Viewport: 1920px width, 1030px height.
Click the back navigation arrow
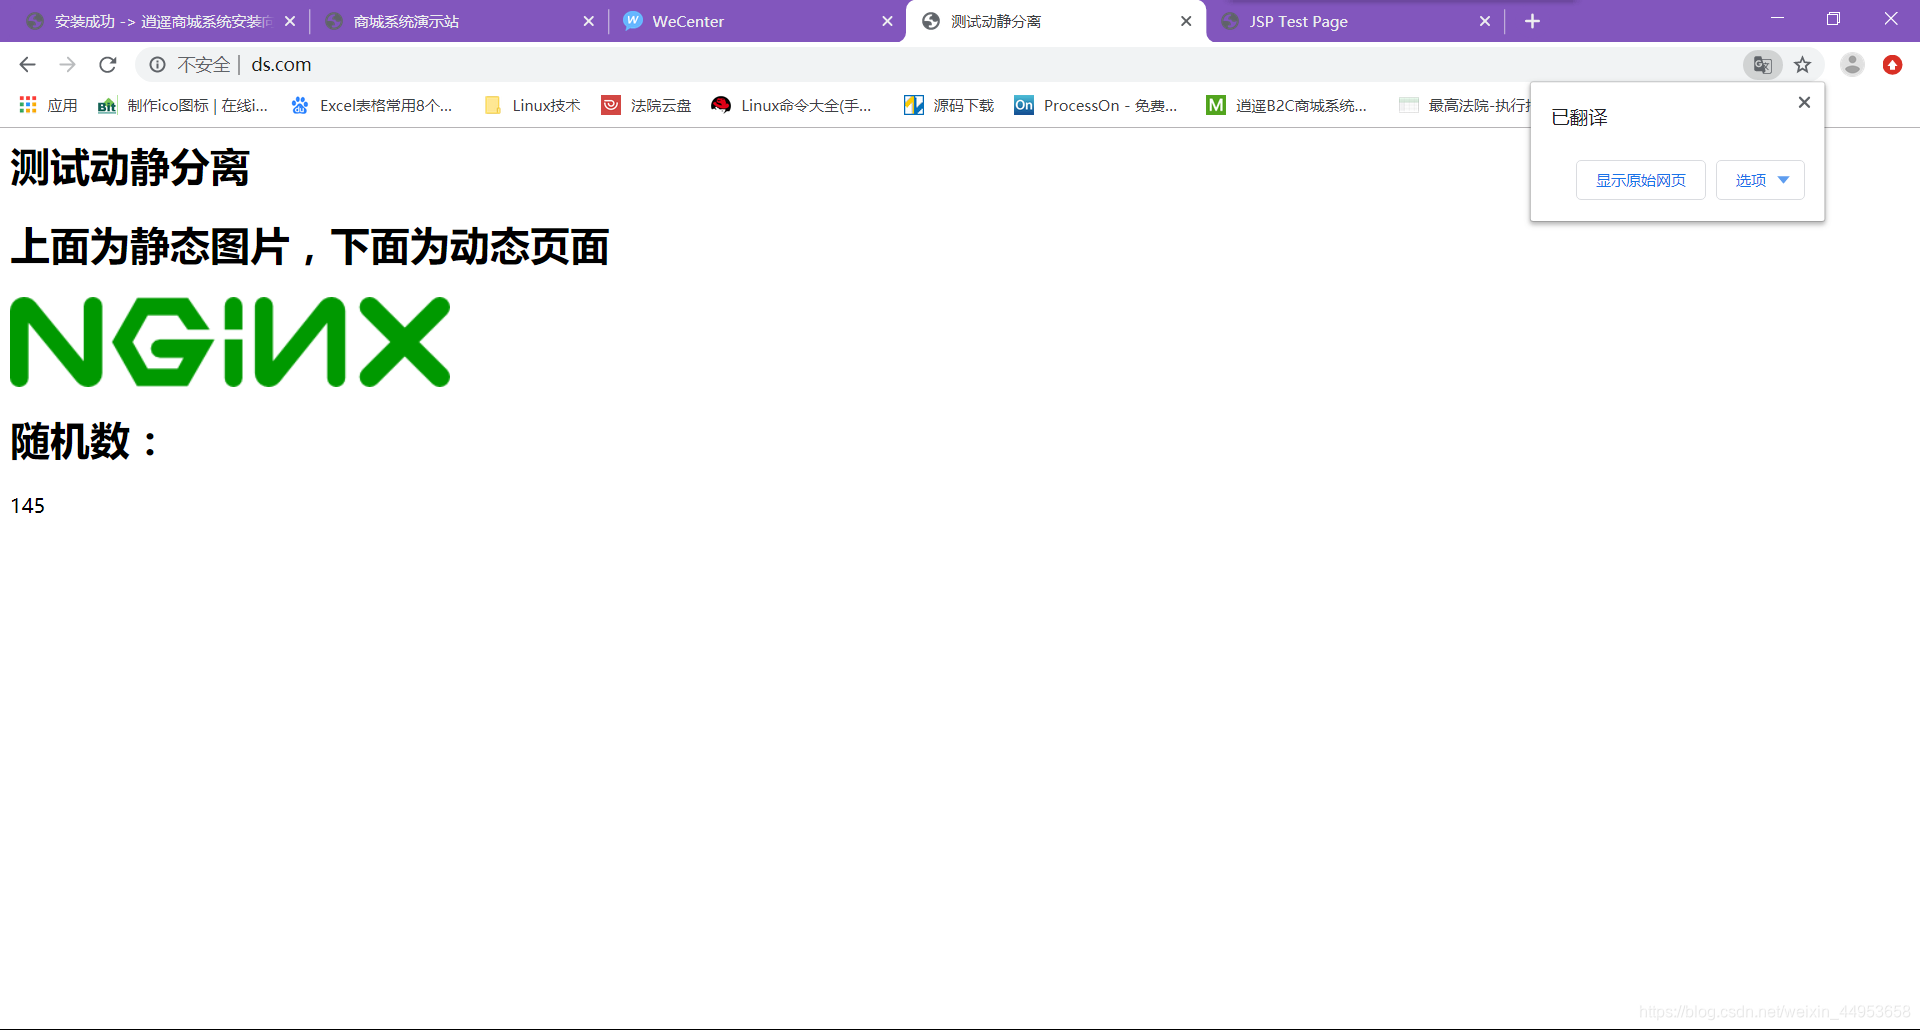tap(26, 64)
